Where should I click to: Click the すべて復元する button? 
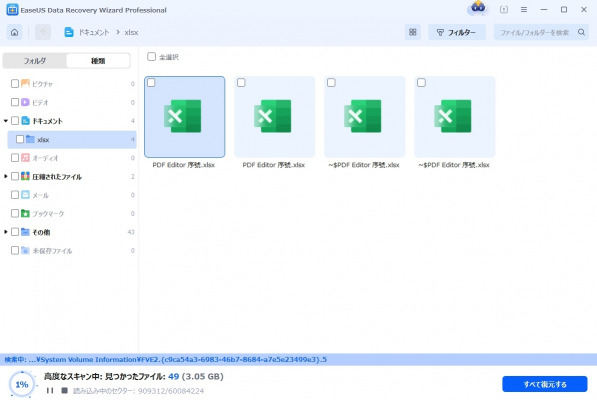coord(545,384)
